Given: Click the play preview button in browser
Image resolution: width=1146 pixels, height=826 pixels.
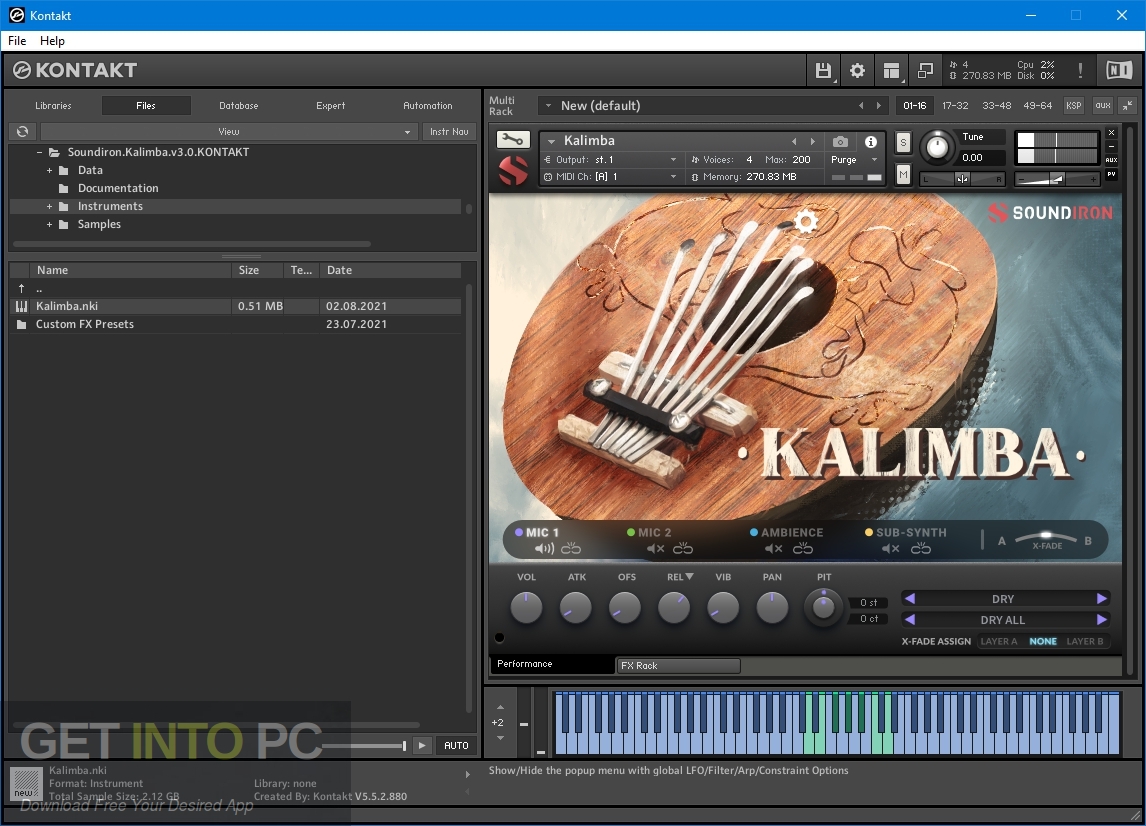Looking at the screenshot, I should [x=422, y=745].
